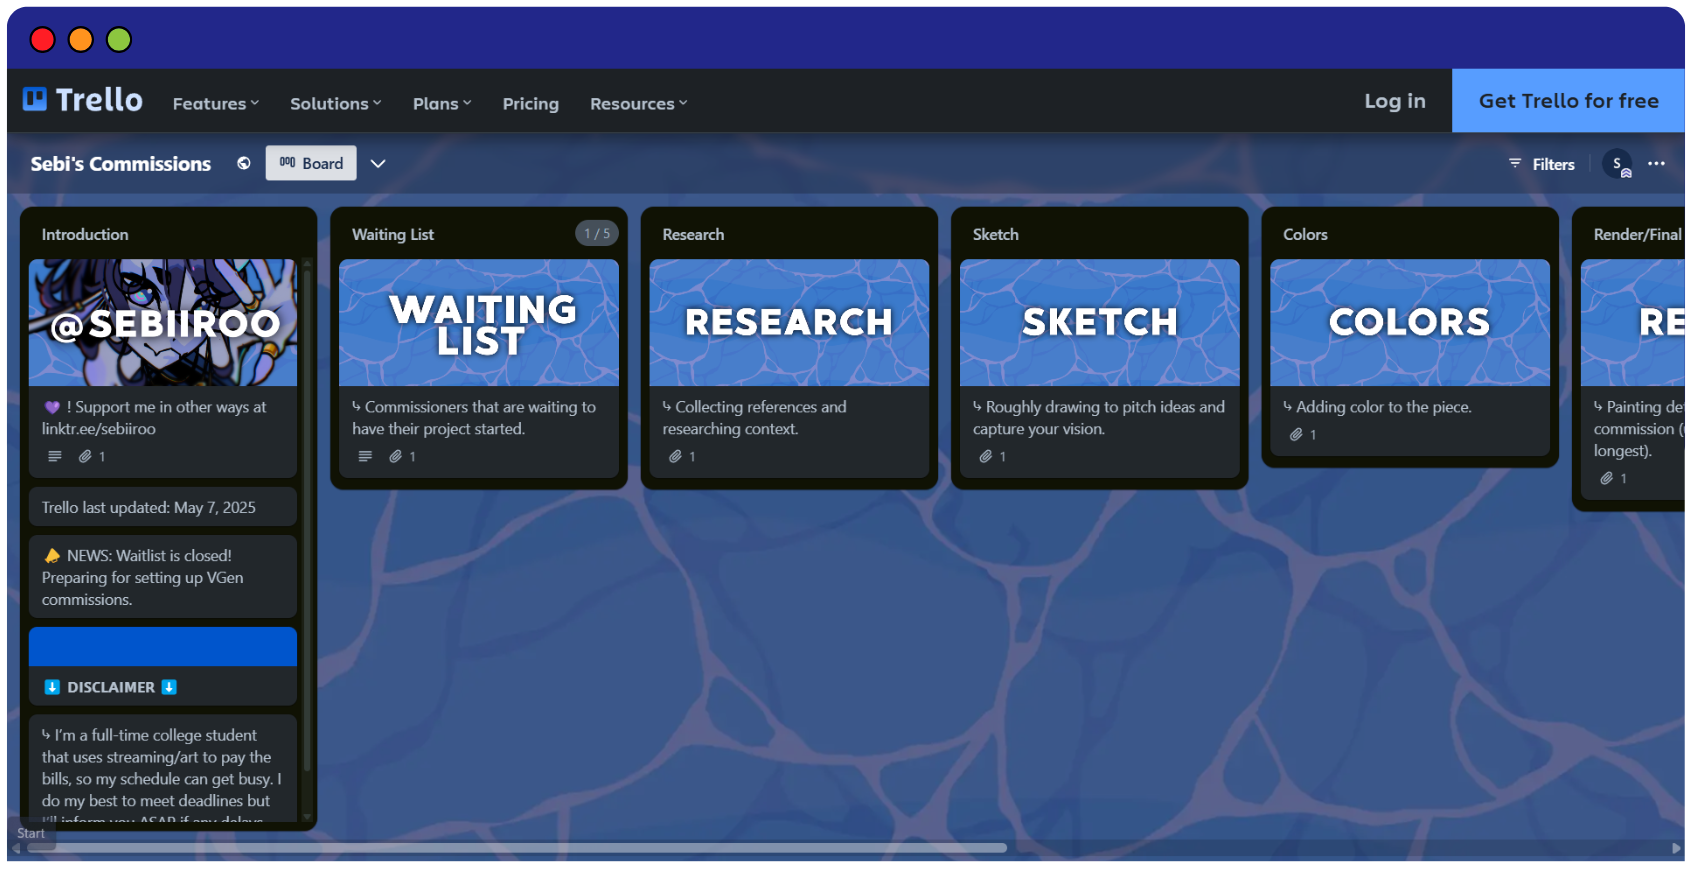Screen dimensions: 1693x871
Task: Open the board's three-dot menu
Action: [1656, 164]
